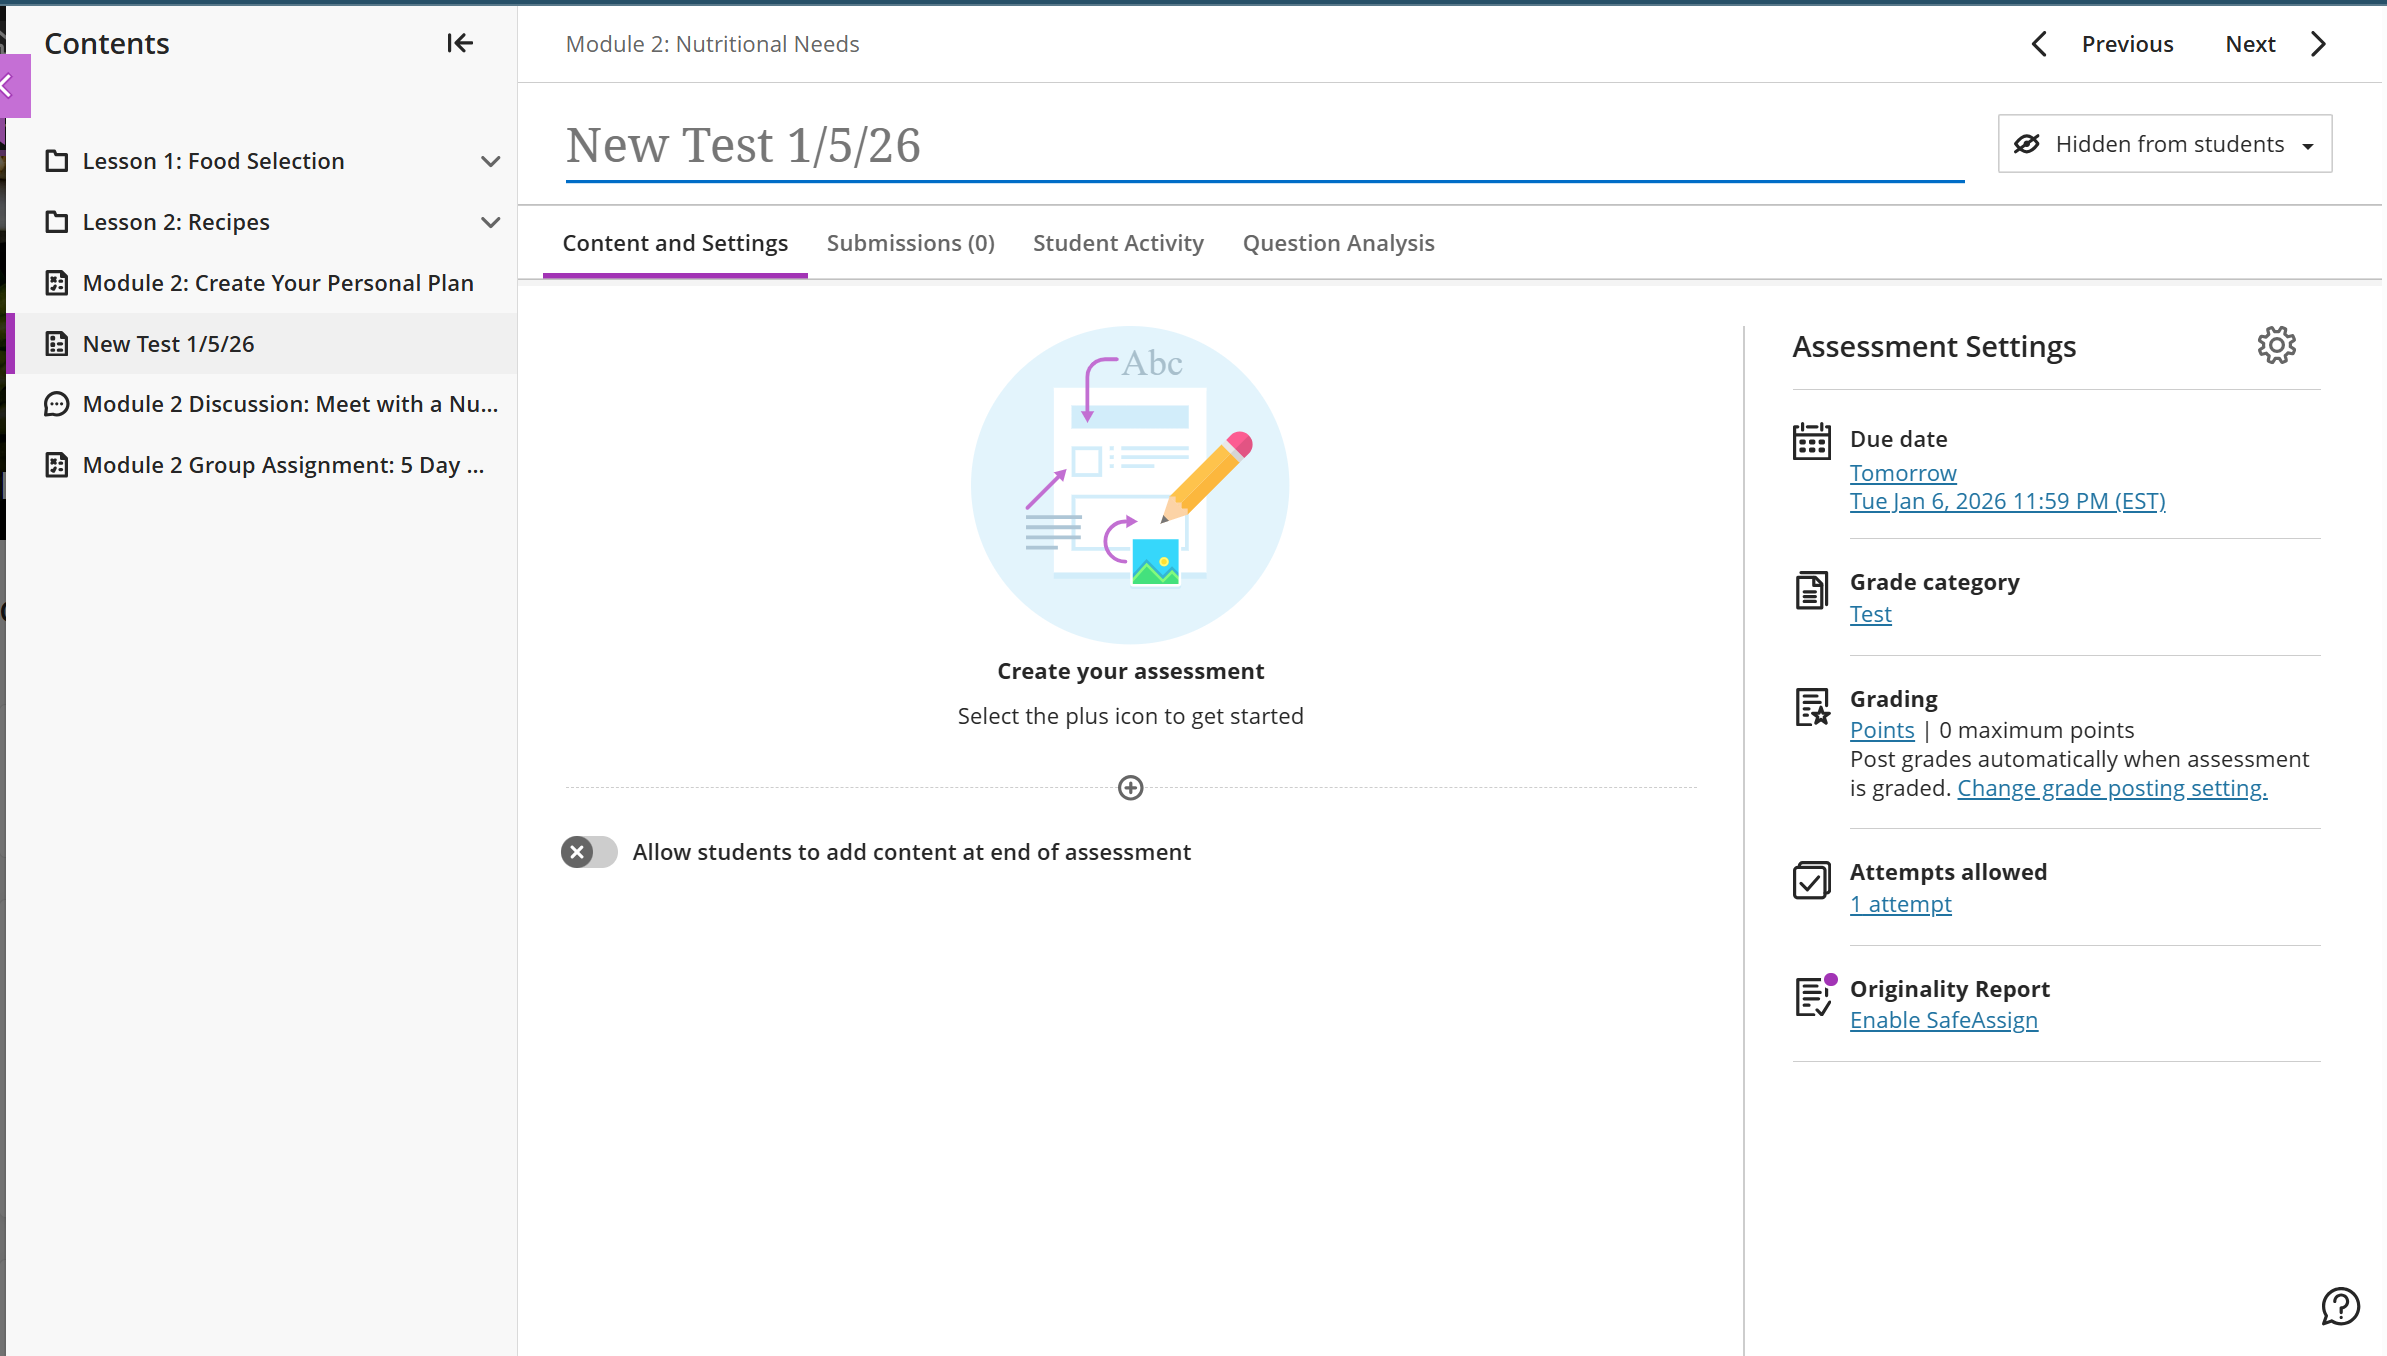Open the Submissions (0) tab
The width and height of the screenshot is (2387, 1356).
pyautogui.click(x=910, y=243)
